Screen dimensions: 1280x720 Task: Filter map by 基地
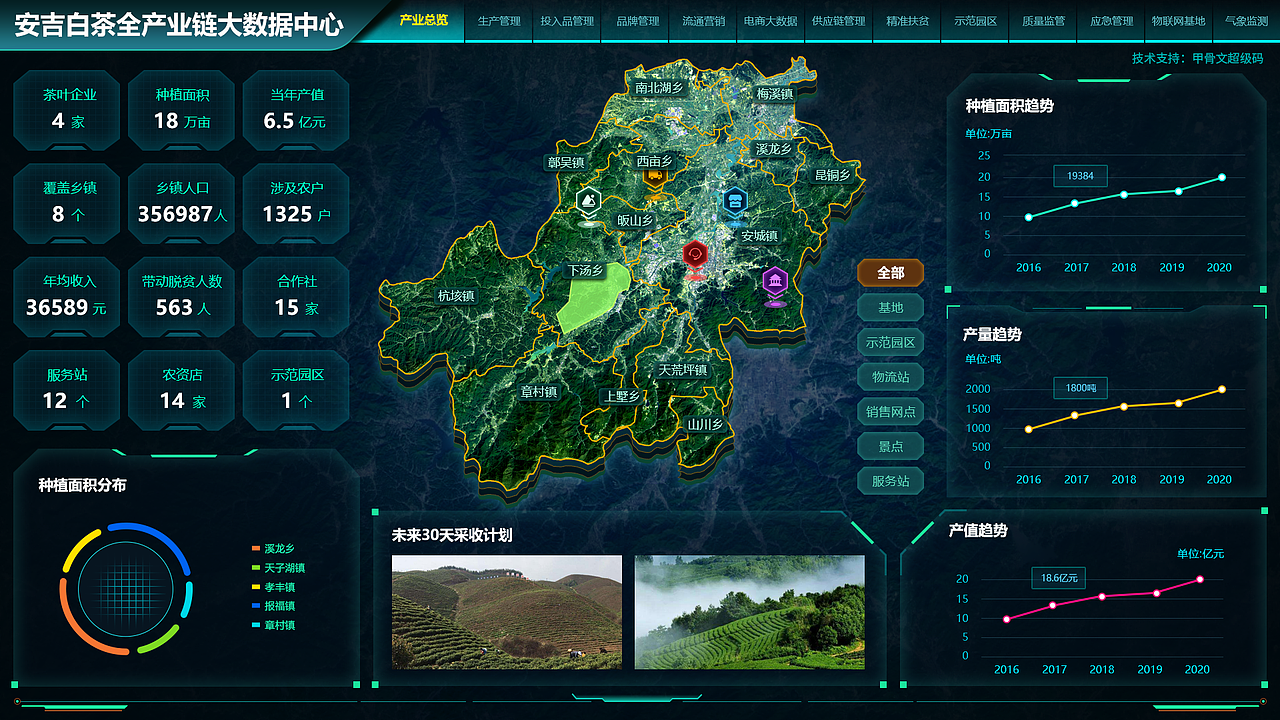(890, 308)
